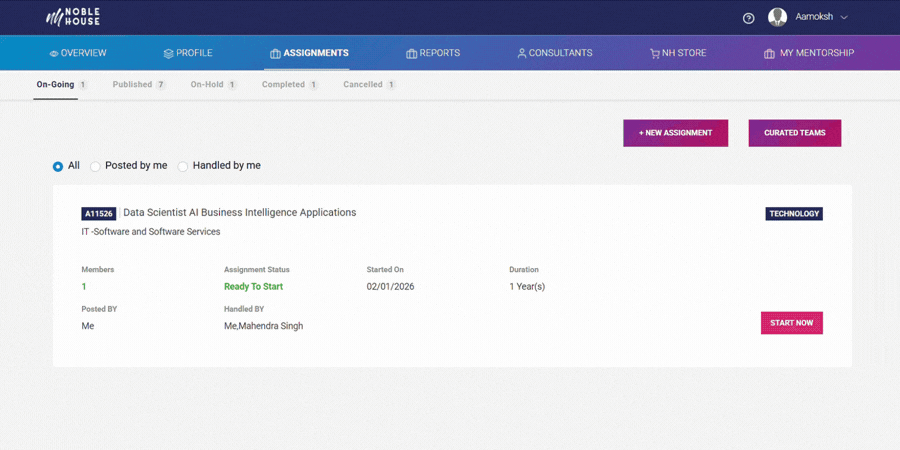Open the Data Scientist AI assignment title

tap(239, 213)
